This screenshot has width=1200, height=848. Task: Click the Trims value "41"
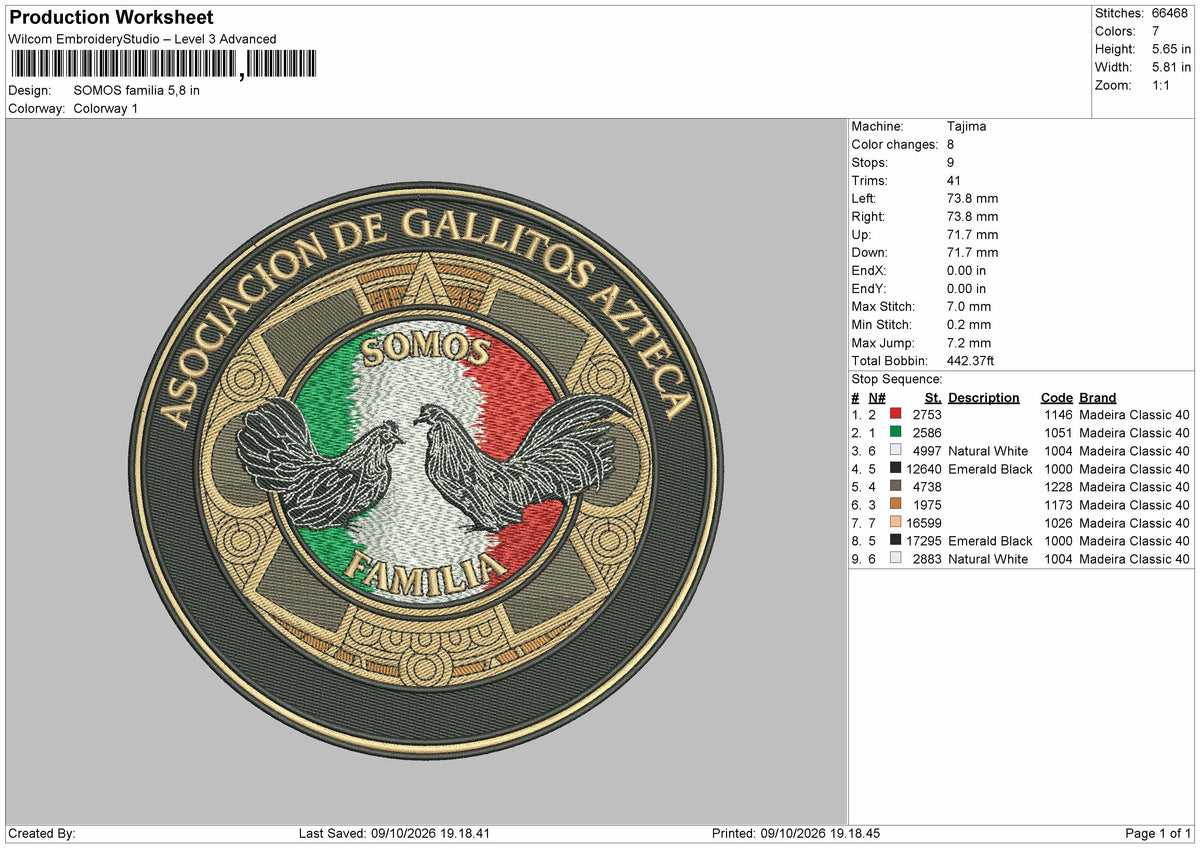(954, 181)
